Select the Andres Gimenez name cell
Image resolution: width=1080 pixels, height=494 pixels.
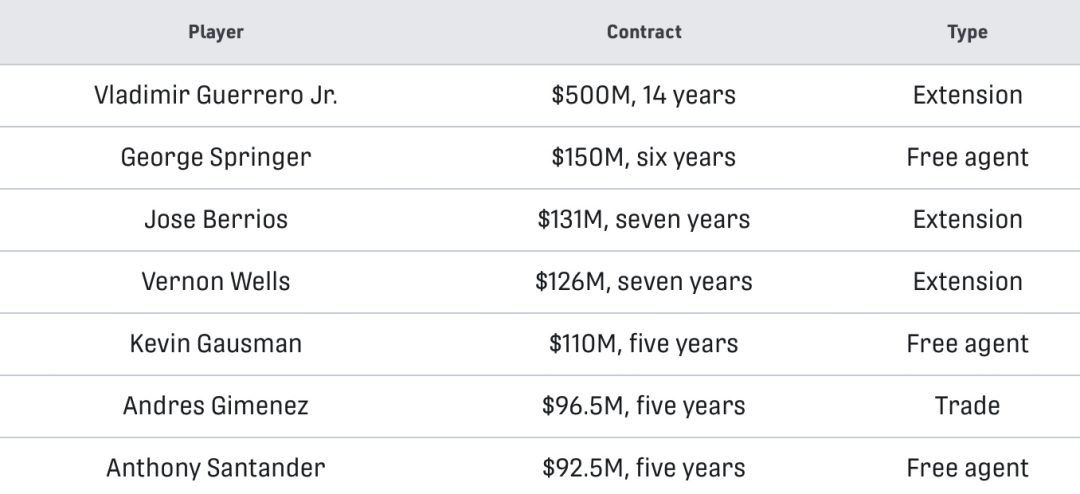[x=216, y=406]
